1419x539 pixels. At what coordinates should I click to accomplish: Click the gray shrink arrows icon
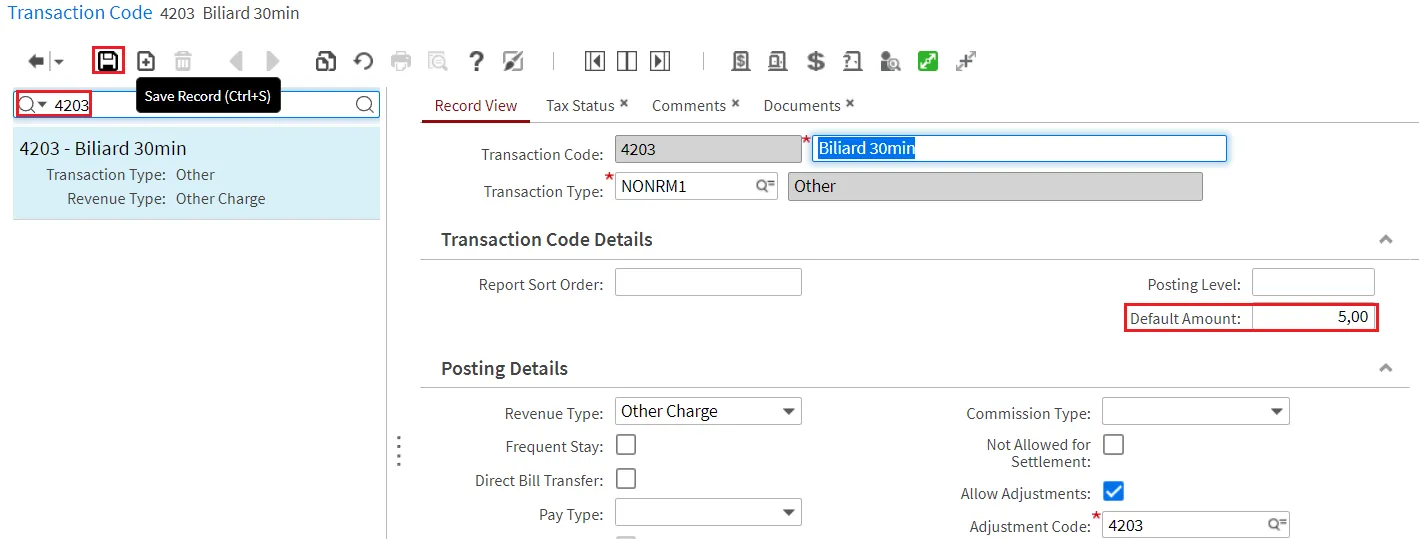click(966, 61)
